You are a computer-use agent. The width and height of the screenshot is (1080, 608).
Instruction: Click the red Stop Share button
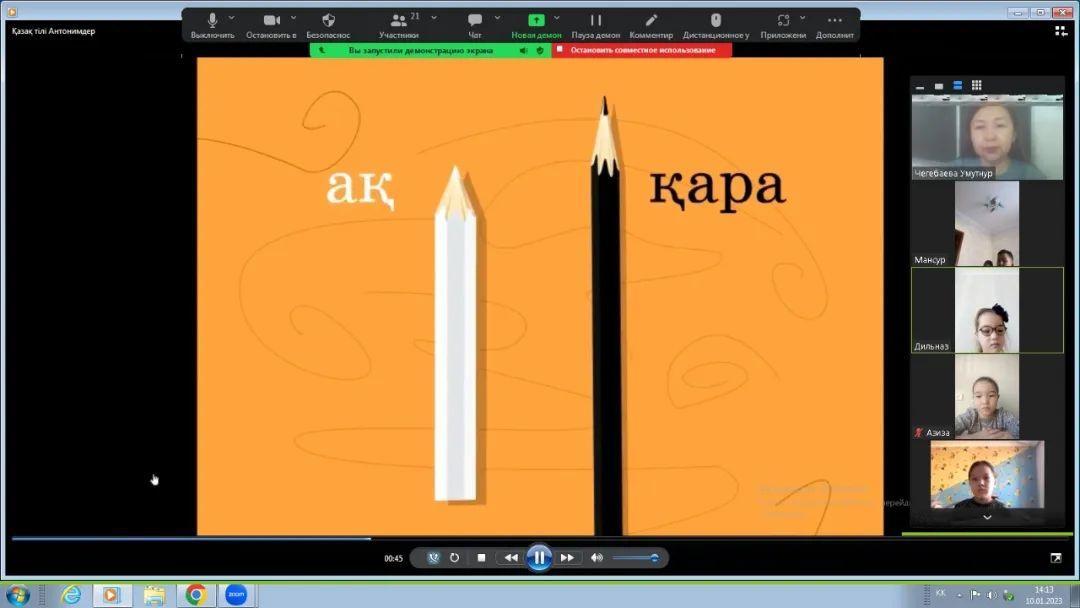642,50
